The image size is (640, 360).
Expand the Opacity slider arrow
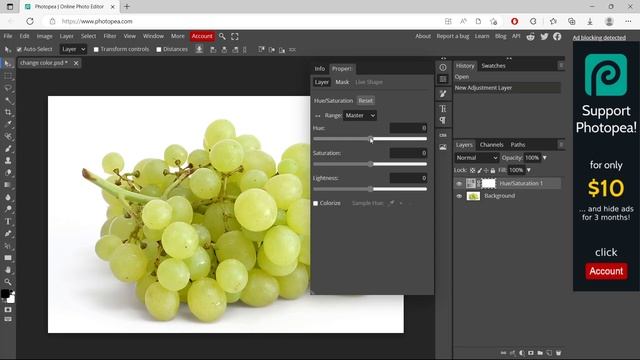544,158
